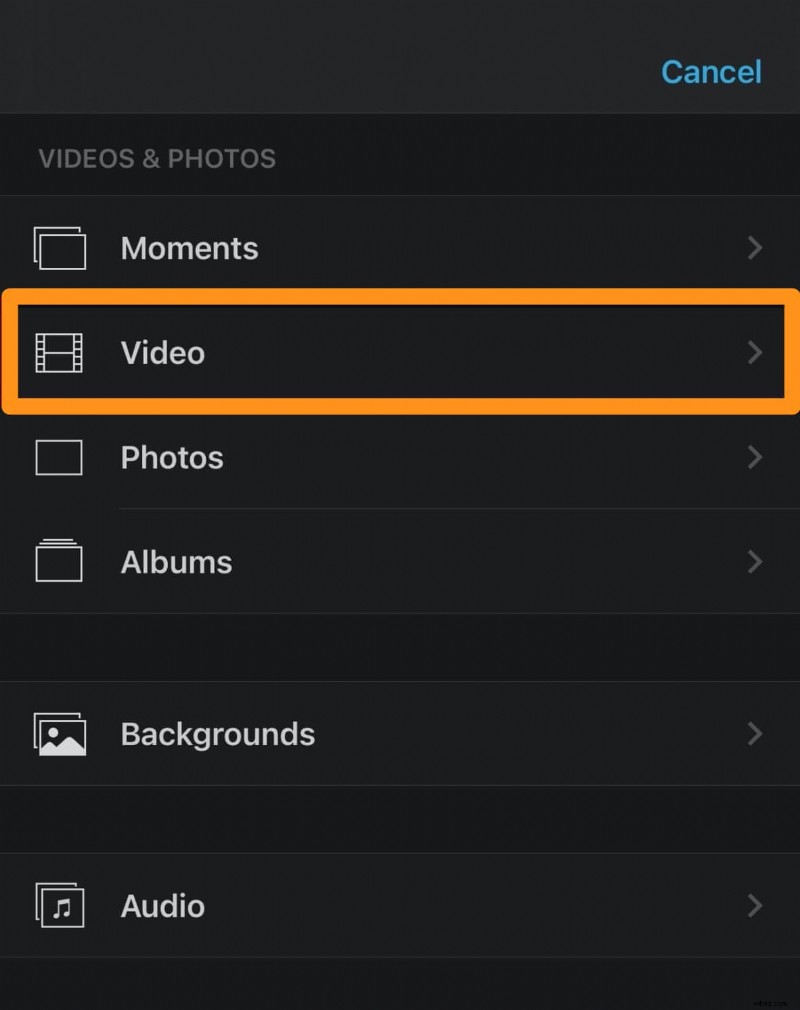Click the Albums stacked-albums icon
The width and height of the screenshot is (800, 1010).
click(60, 562)
